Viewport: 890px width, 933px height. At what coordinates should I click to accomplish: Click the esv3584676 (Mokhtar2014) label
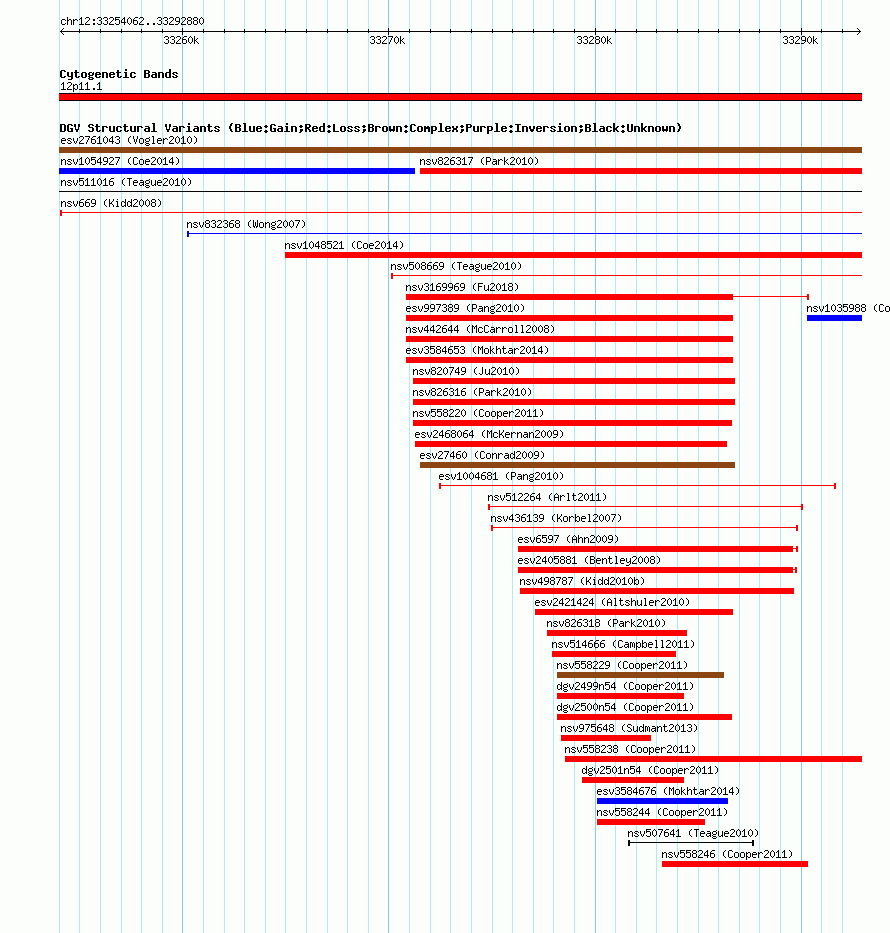point(668,791)
